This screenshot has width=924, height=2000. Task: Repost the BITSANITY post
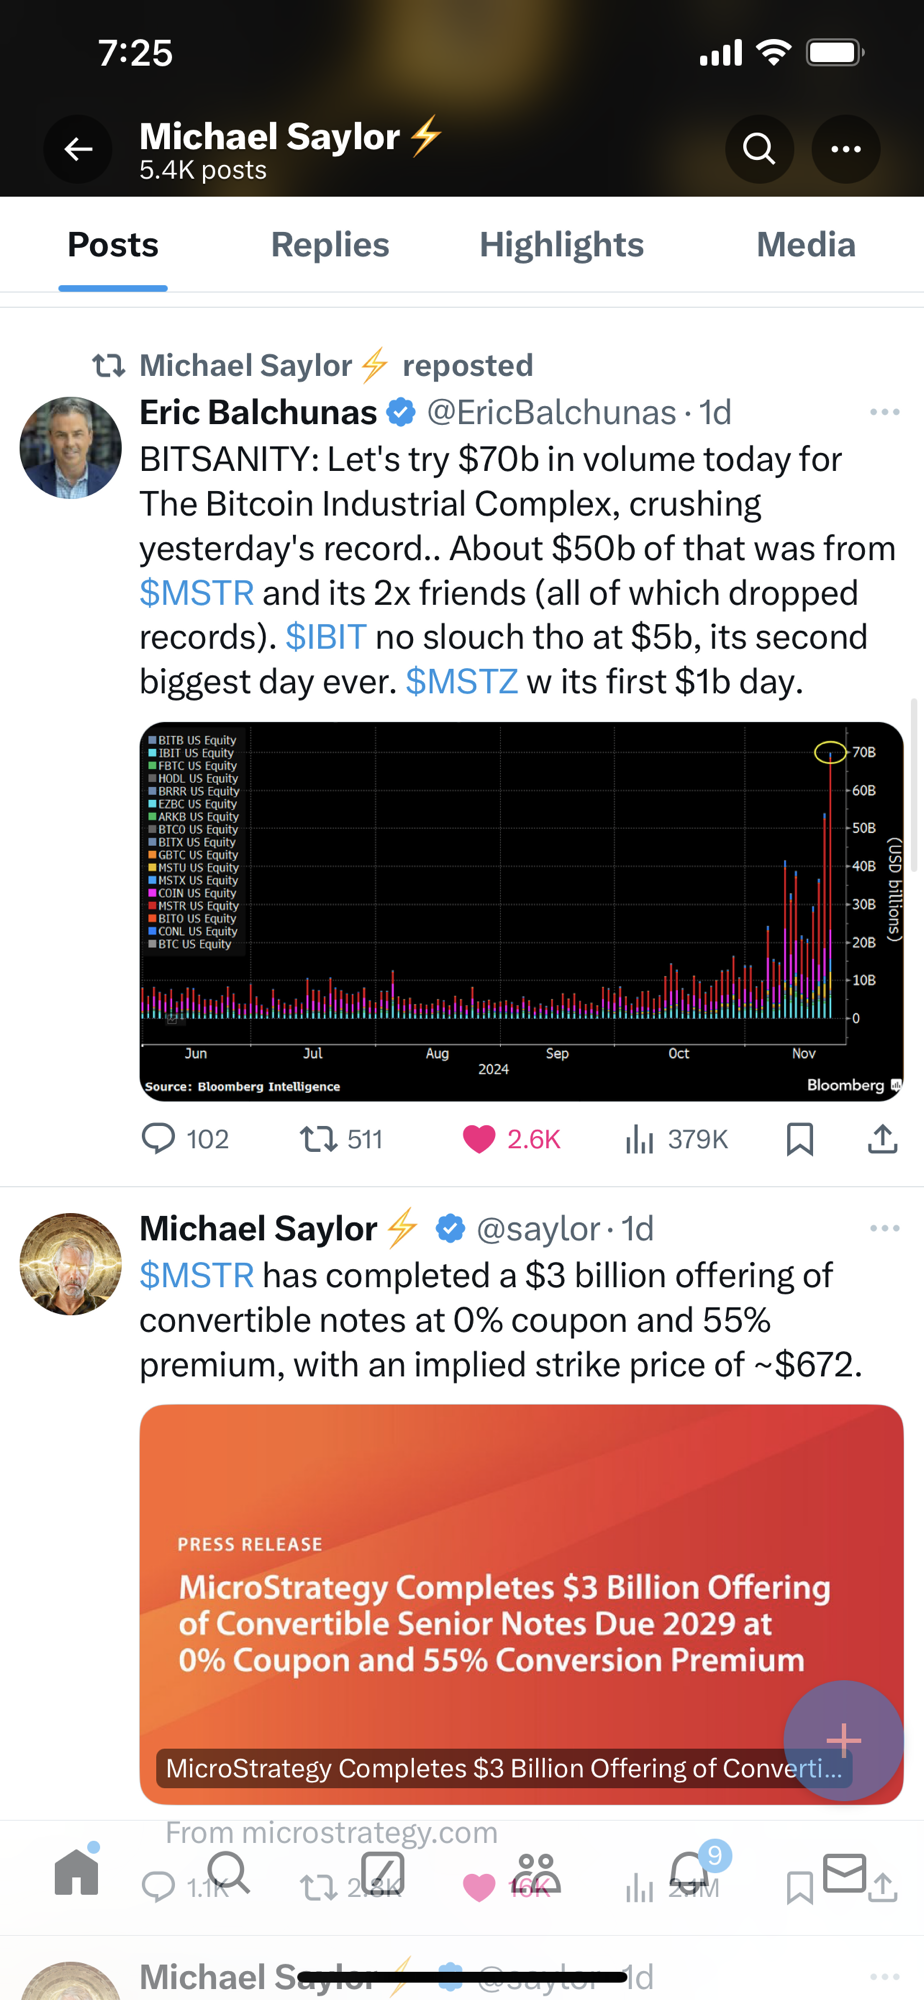coord(319,1139)
